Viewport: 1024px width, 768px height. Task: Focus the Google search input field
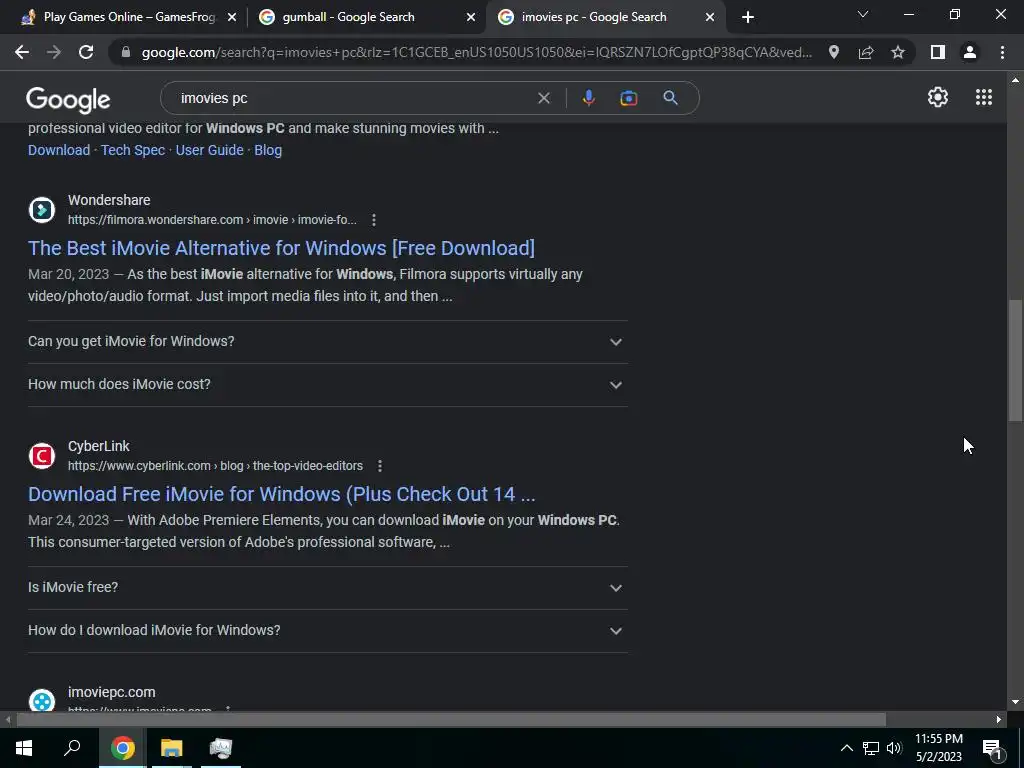click(x=353, y=98)
